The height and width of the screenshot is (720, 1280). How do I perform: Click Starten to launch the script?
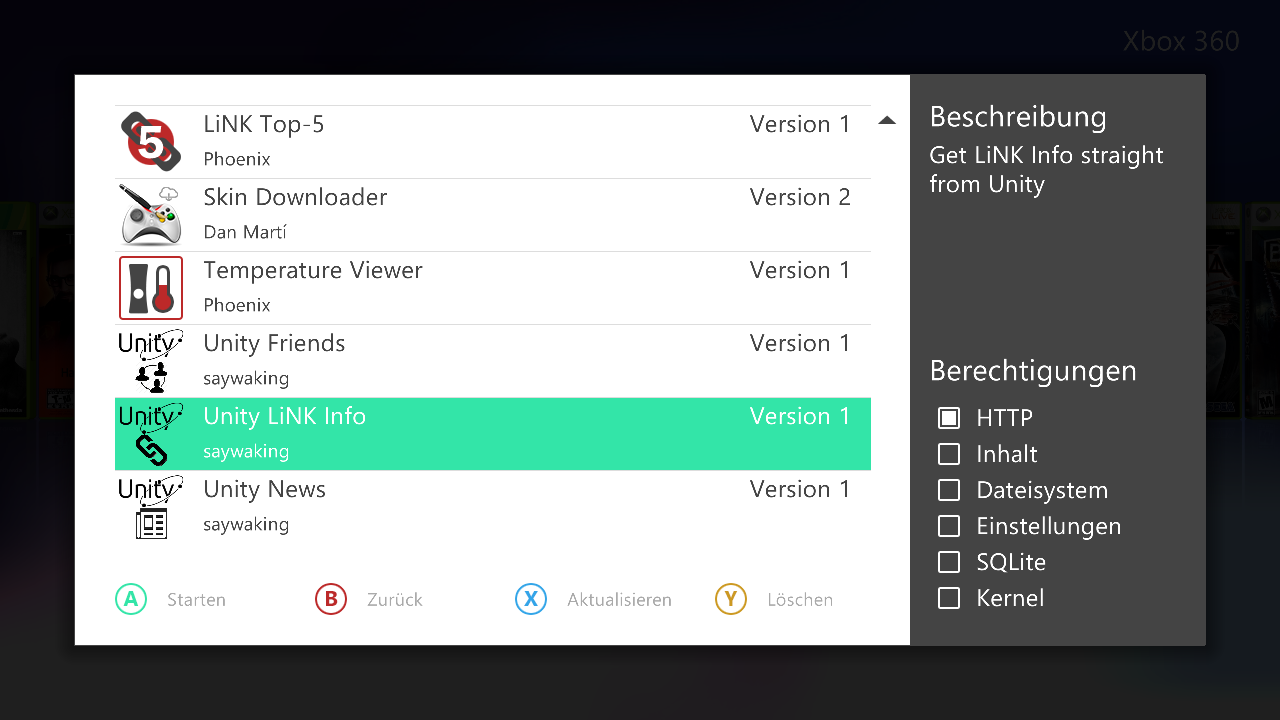pos(196,600)
